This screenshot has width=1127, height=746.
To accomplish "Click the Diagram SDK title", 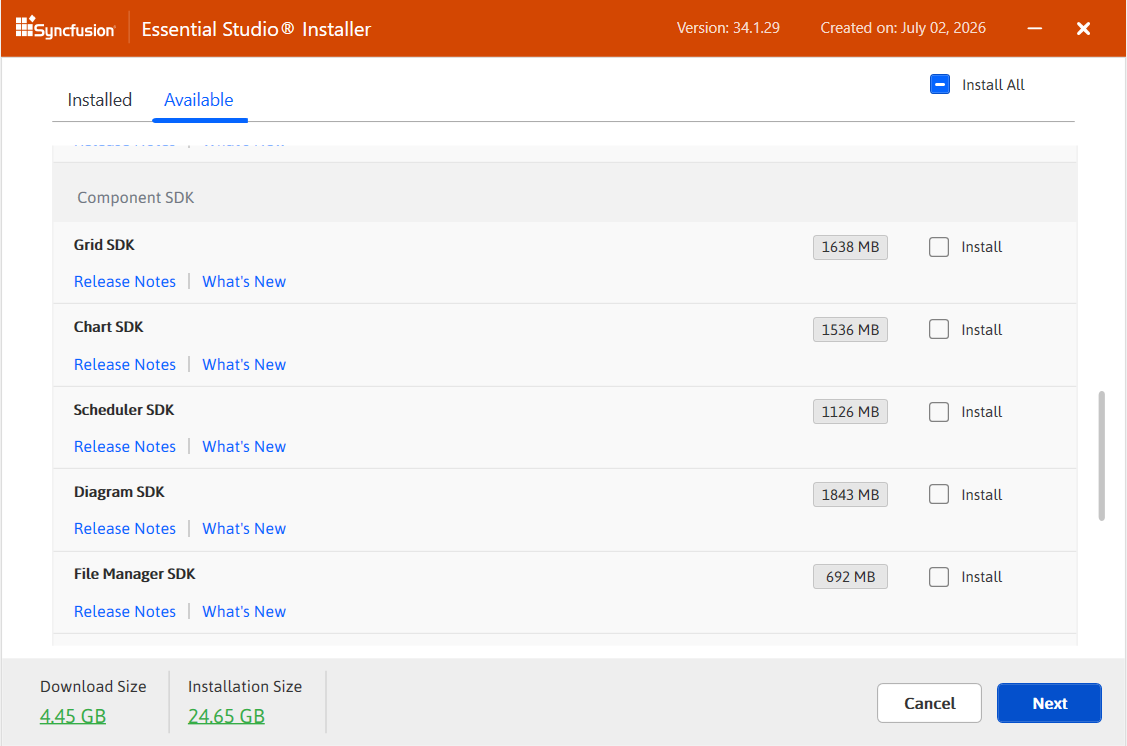I will click(119, 492).
